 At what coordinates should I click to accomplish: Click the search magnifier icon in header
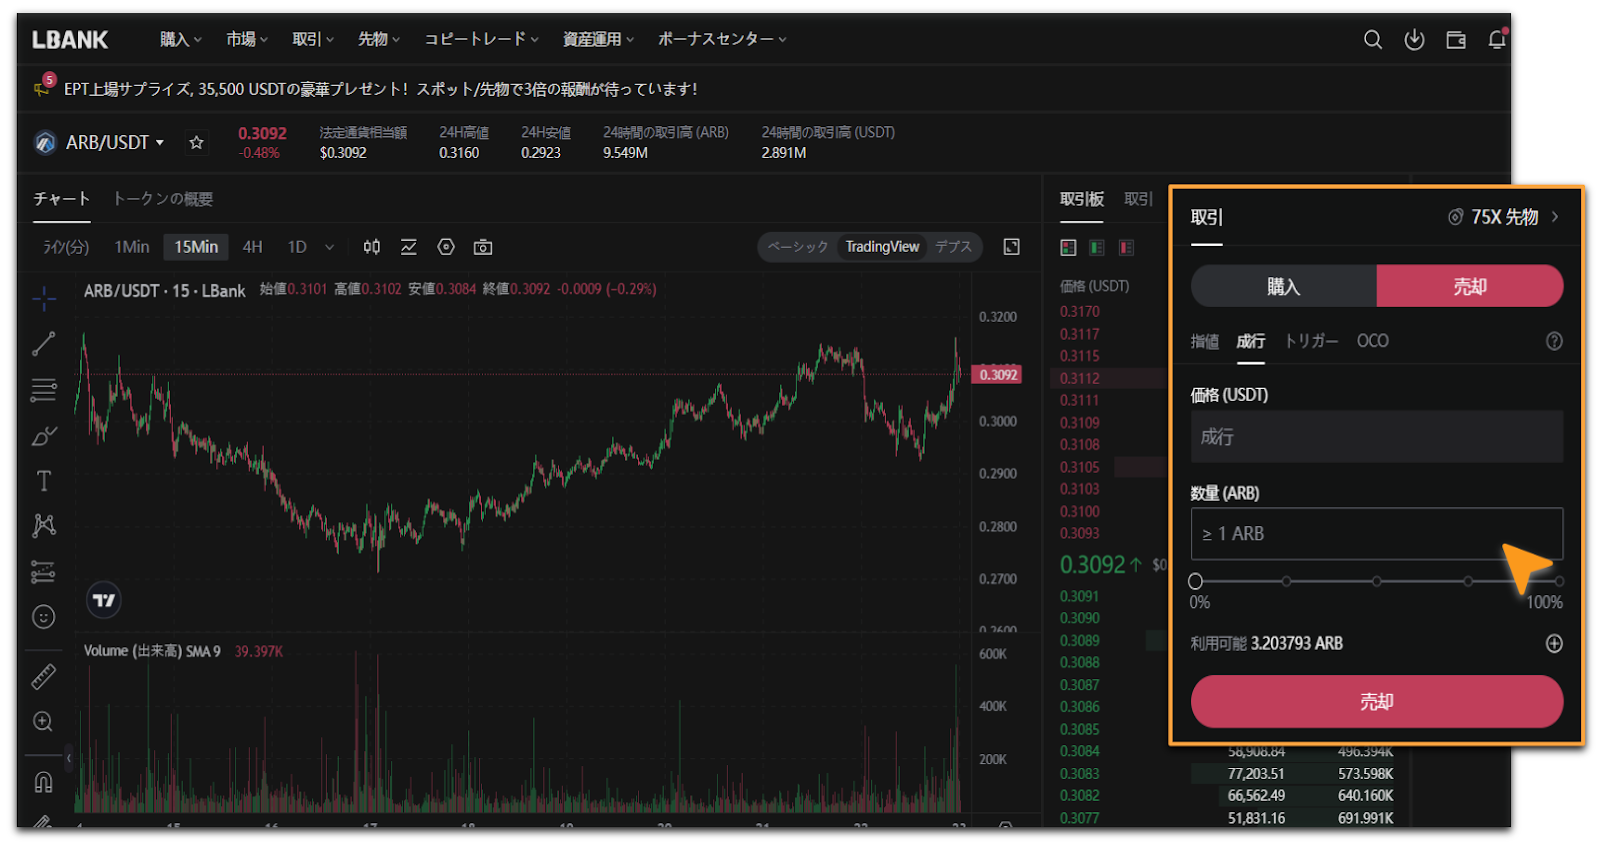click(x=1372, y=40)
